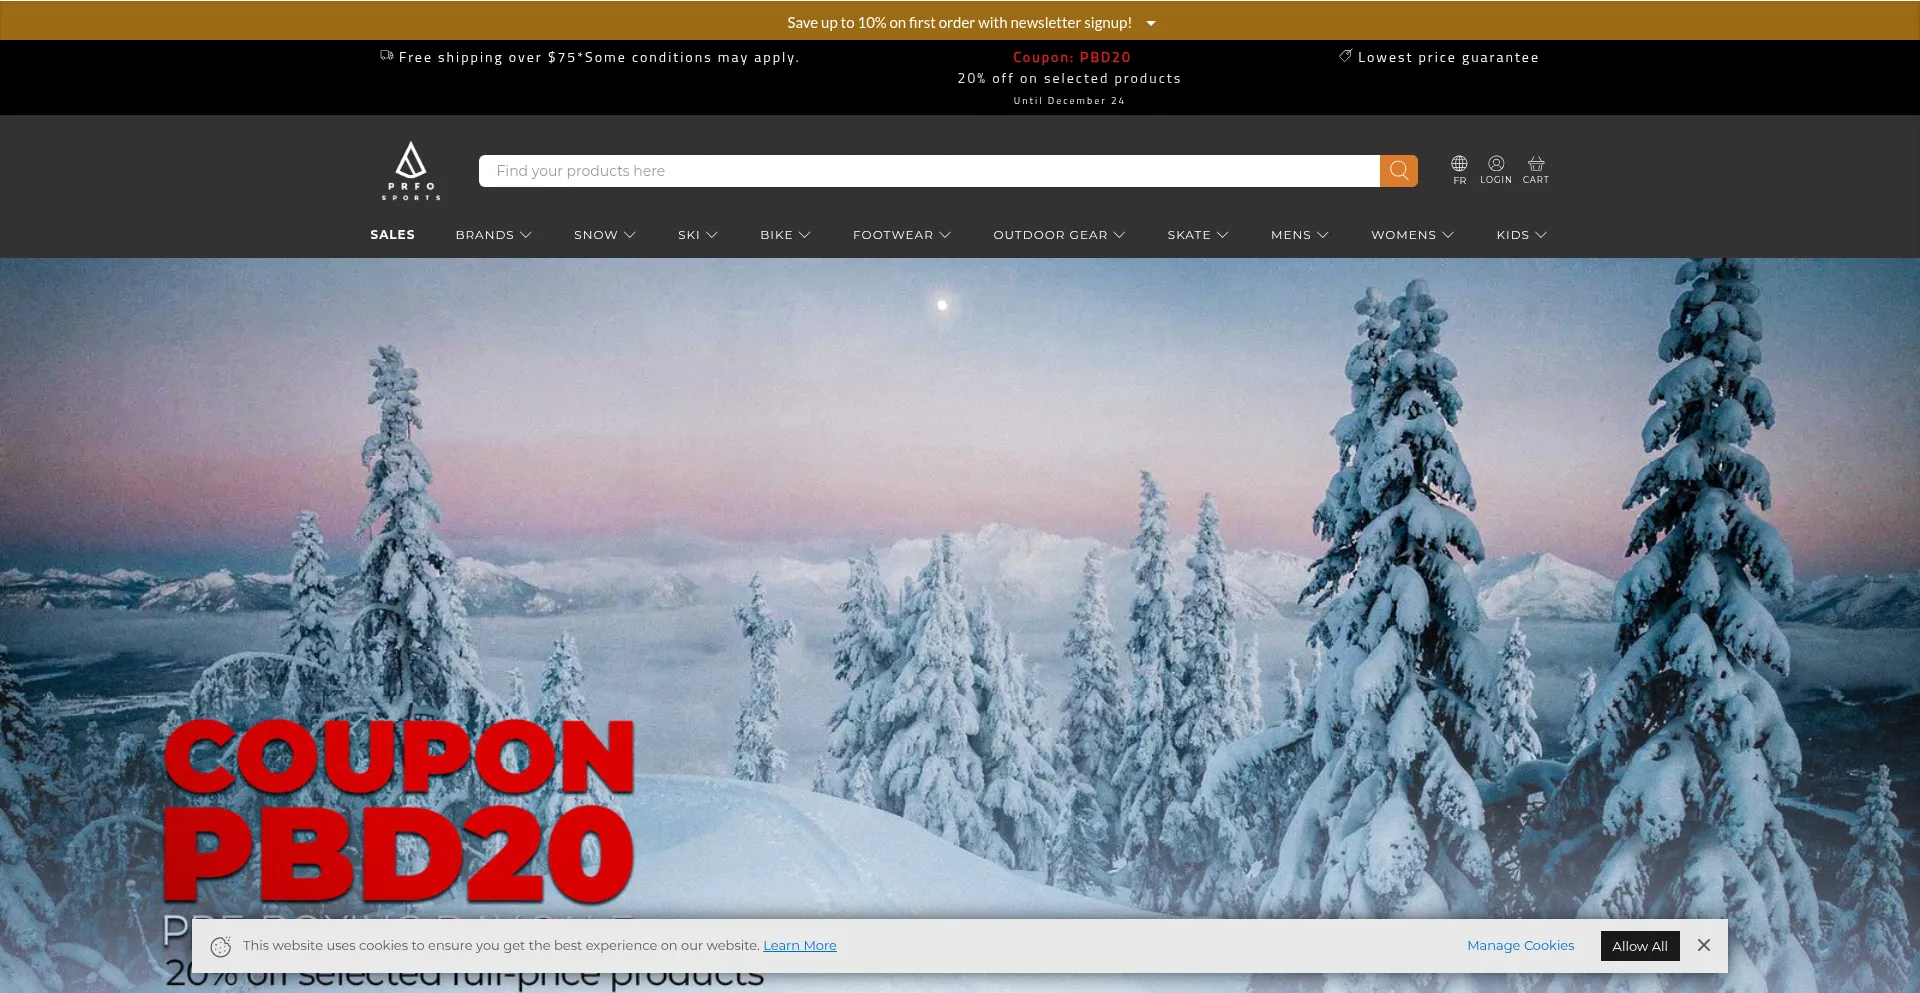Open the BRANDS dropdown menu
The image size is (1920, 993).
pyautogui.click(x=493, y=234)
